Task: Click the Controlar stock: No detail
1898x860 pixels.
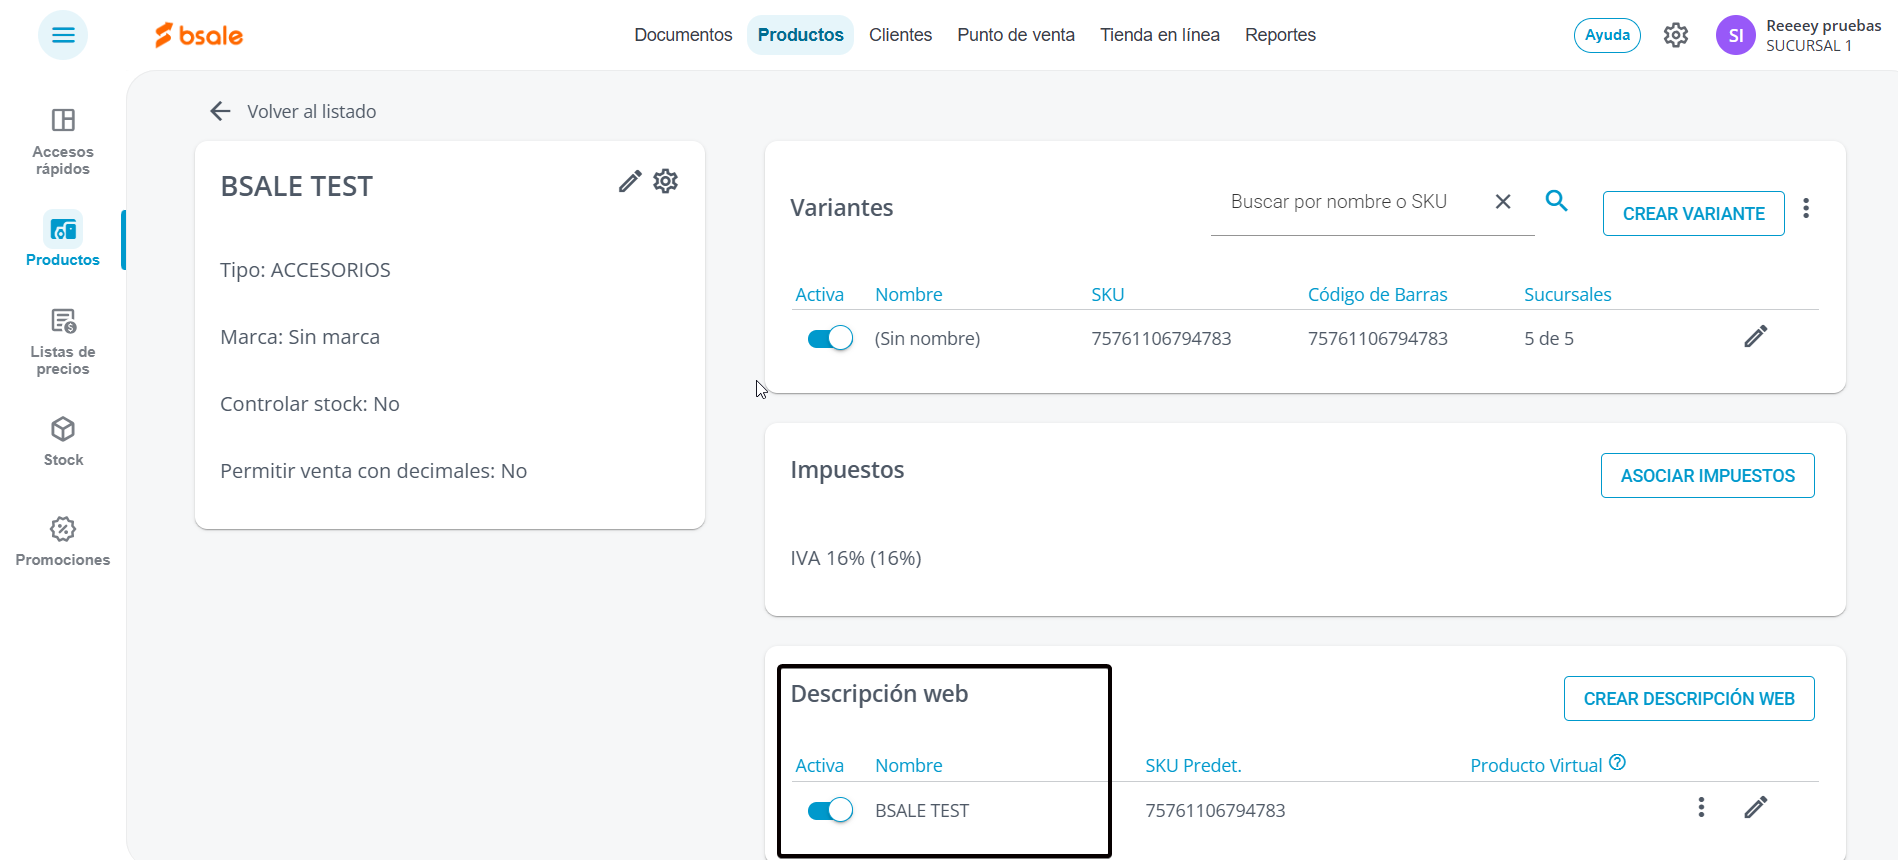Action: (x=310, y=404)
